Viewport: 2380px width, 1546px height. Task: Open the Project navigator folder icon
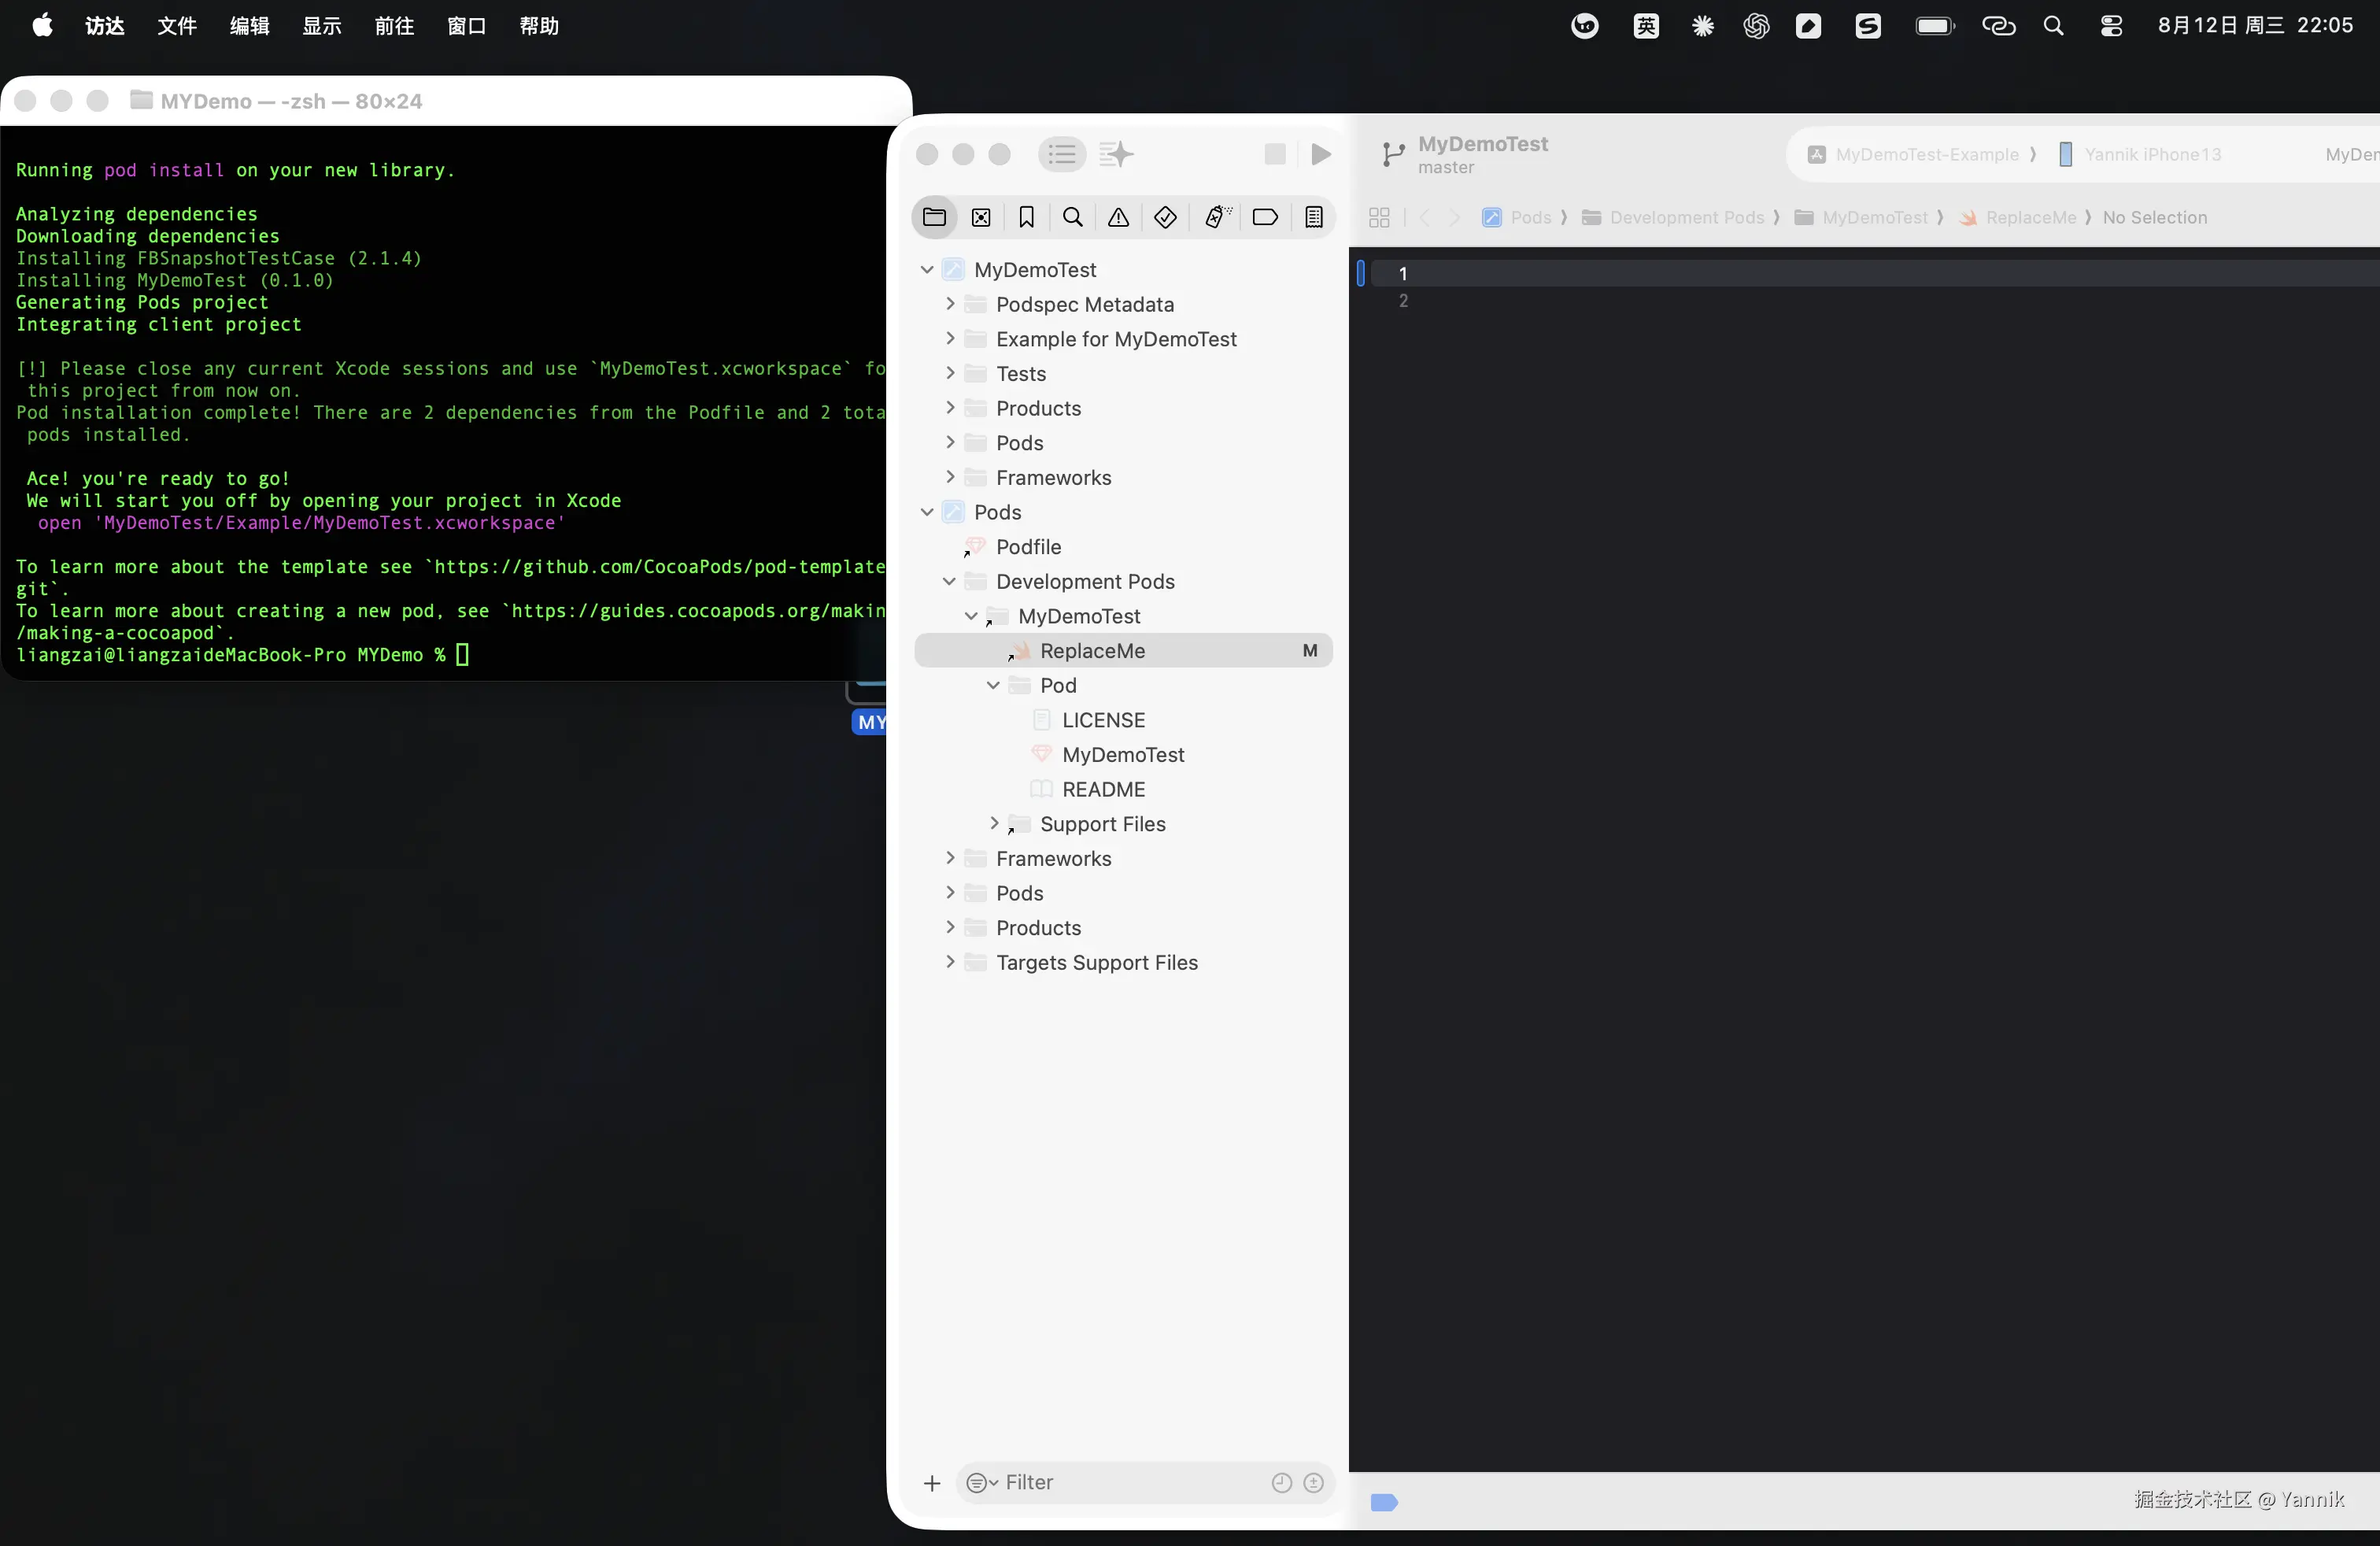click(x=934, y=217)
